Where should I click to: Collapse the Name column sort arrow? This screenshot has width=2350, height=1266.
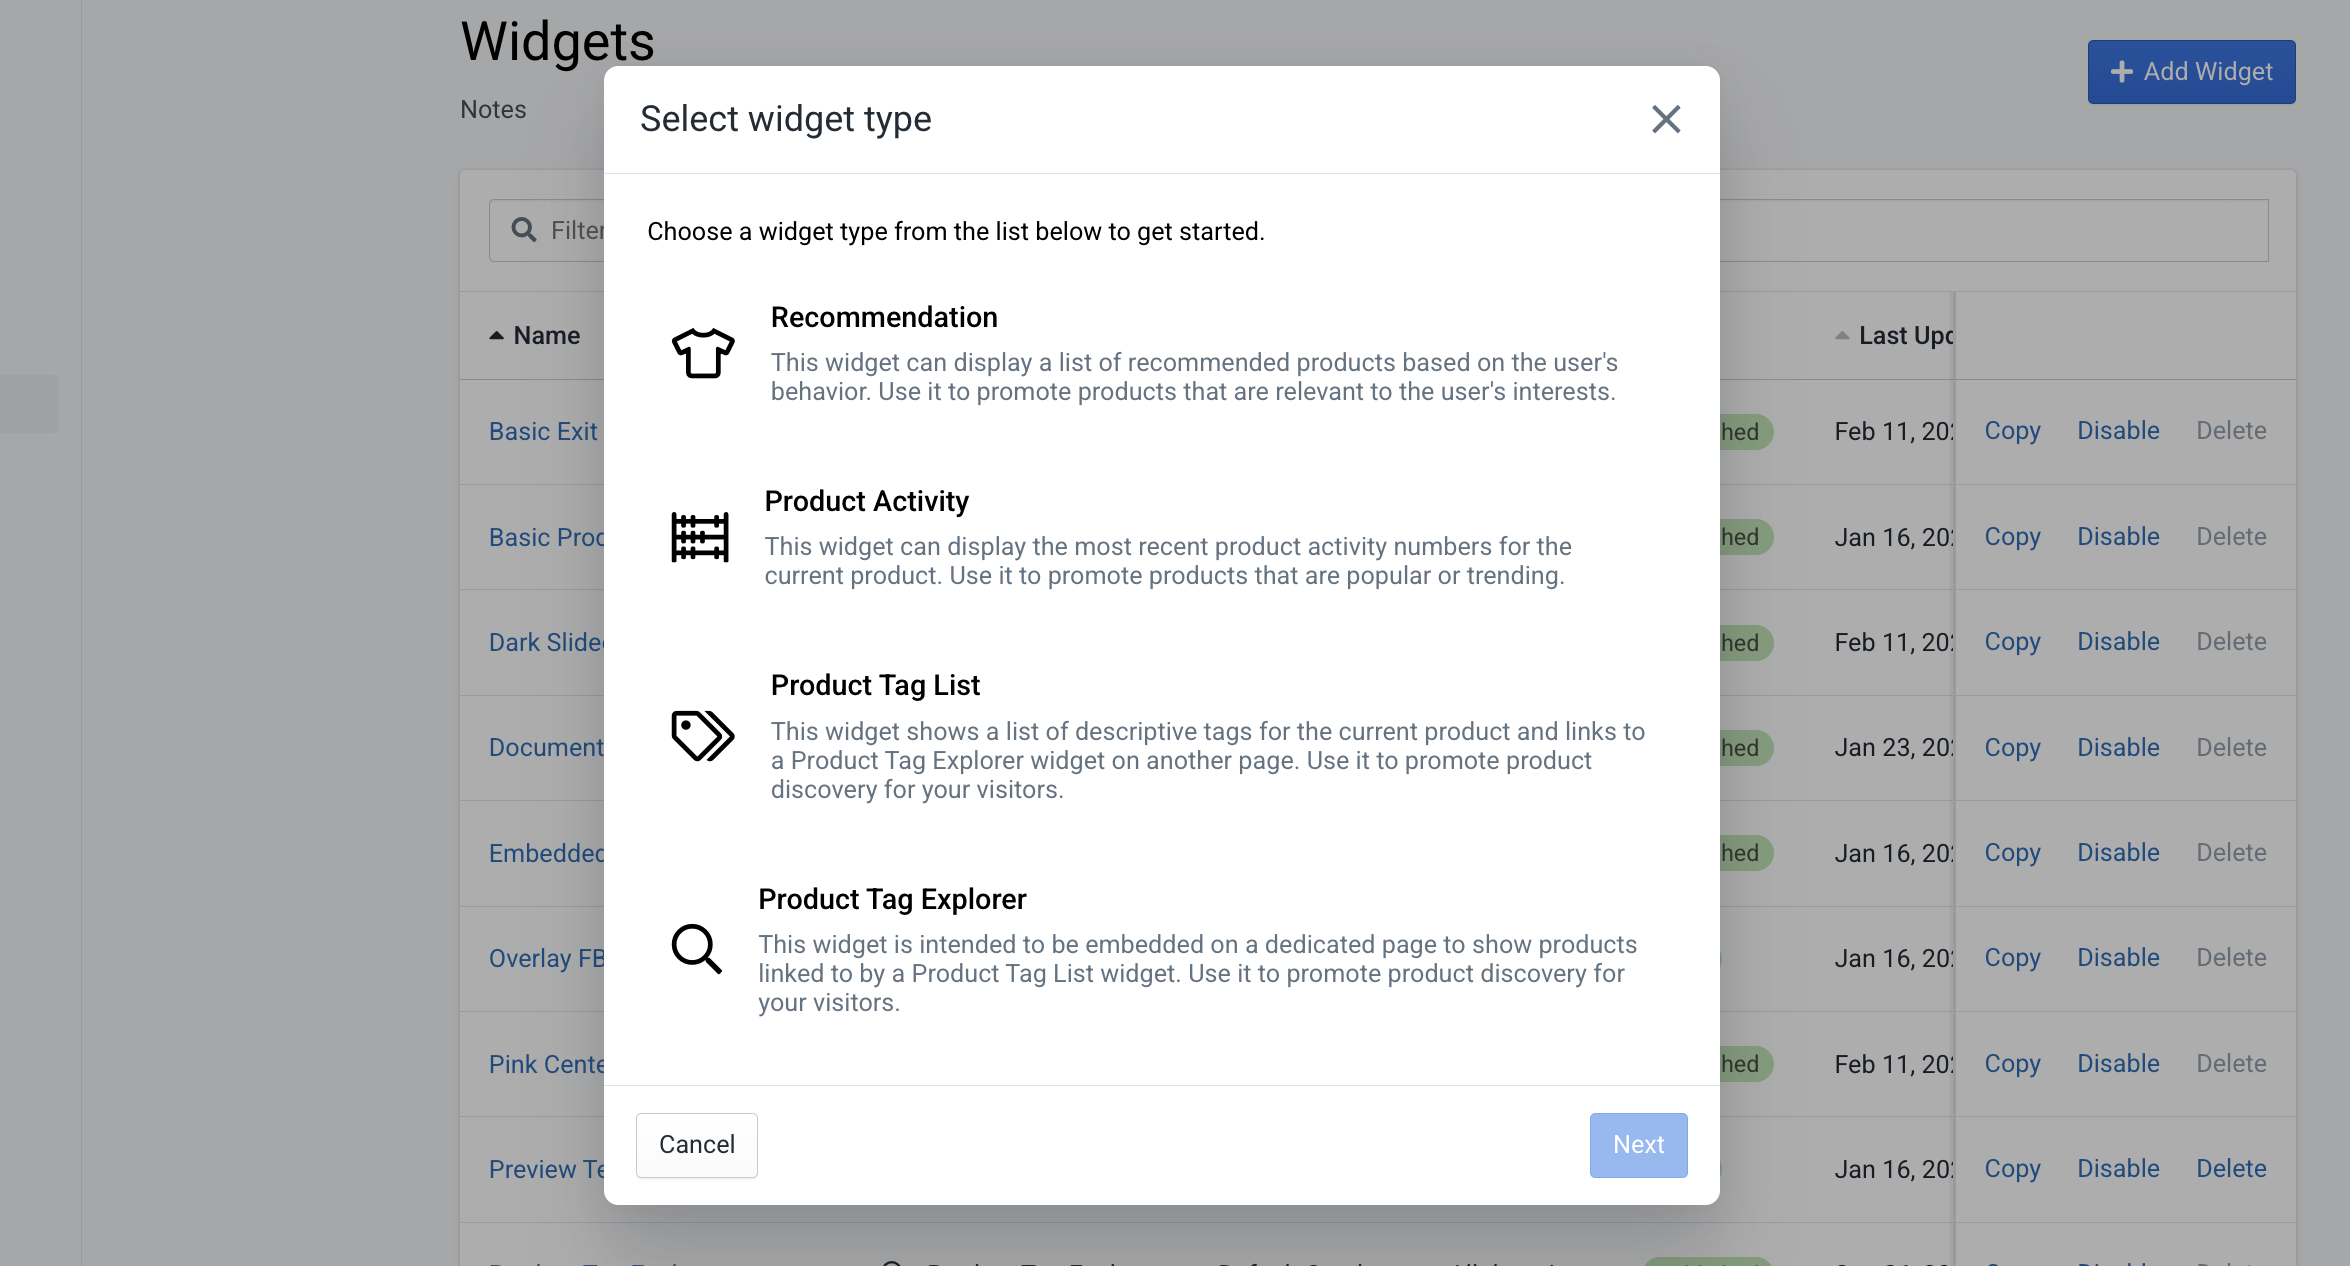[499, 335]
